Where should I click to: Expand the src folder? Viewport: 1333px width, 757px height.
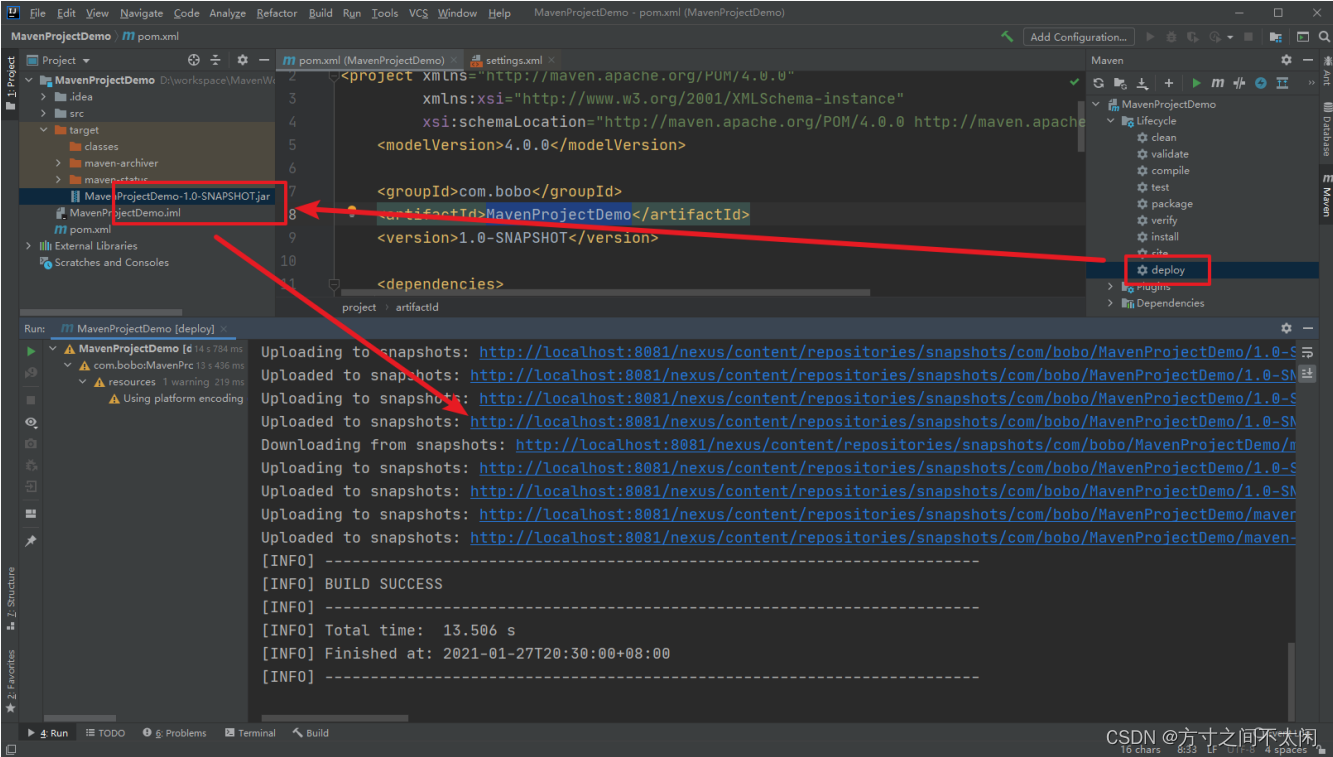tap(44, 114)
